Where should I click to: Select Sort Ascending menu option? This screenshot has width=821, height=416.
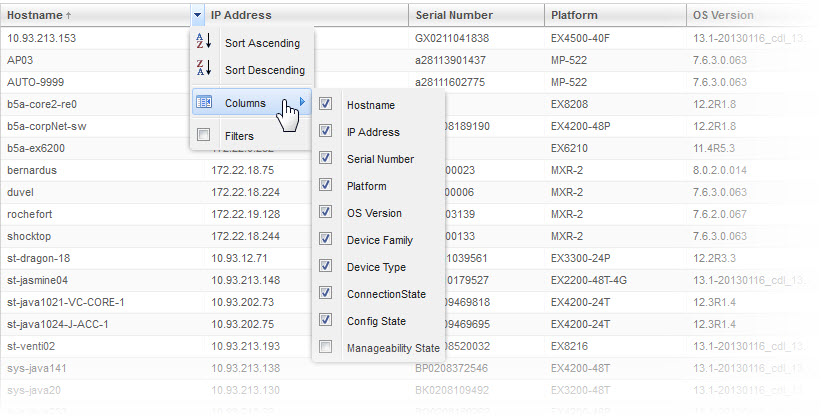click(x=264, y=43)
